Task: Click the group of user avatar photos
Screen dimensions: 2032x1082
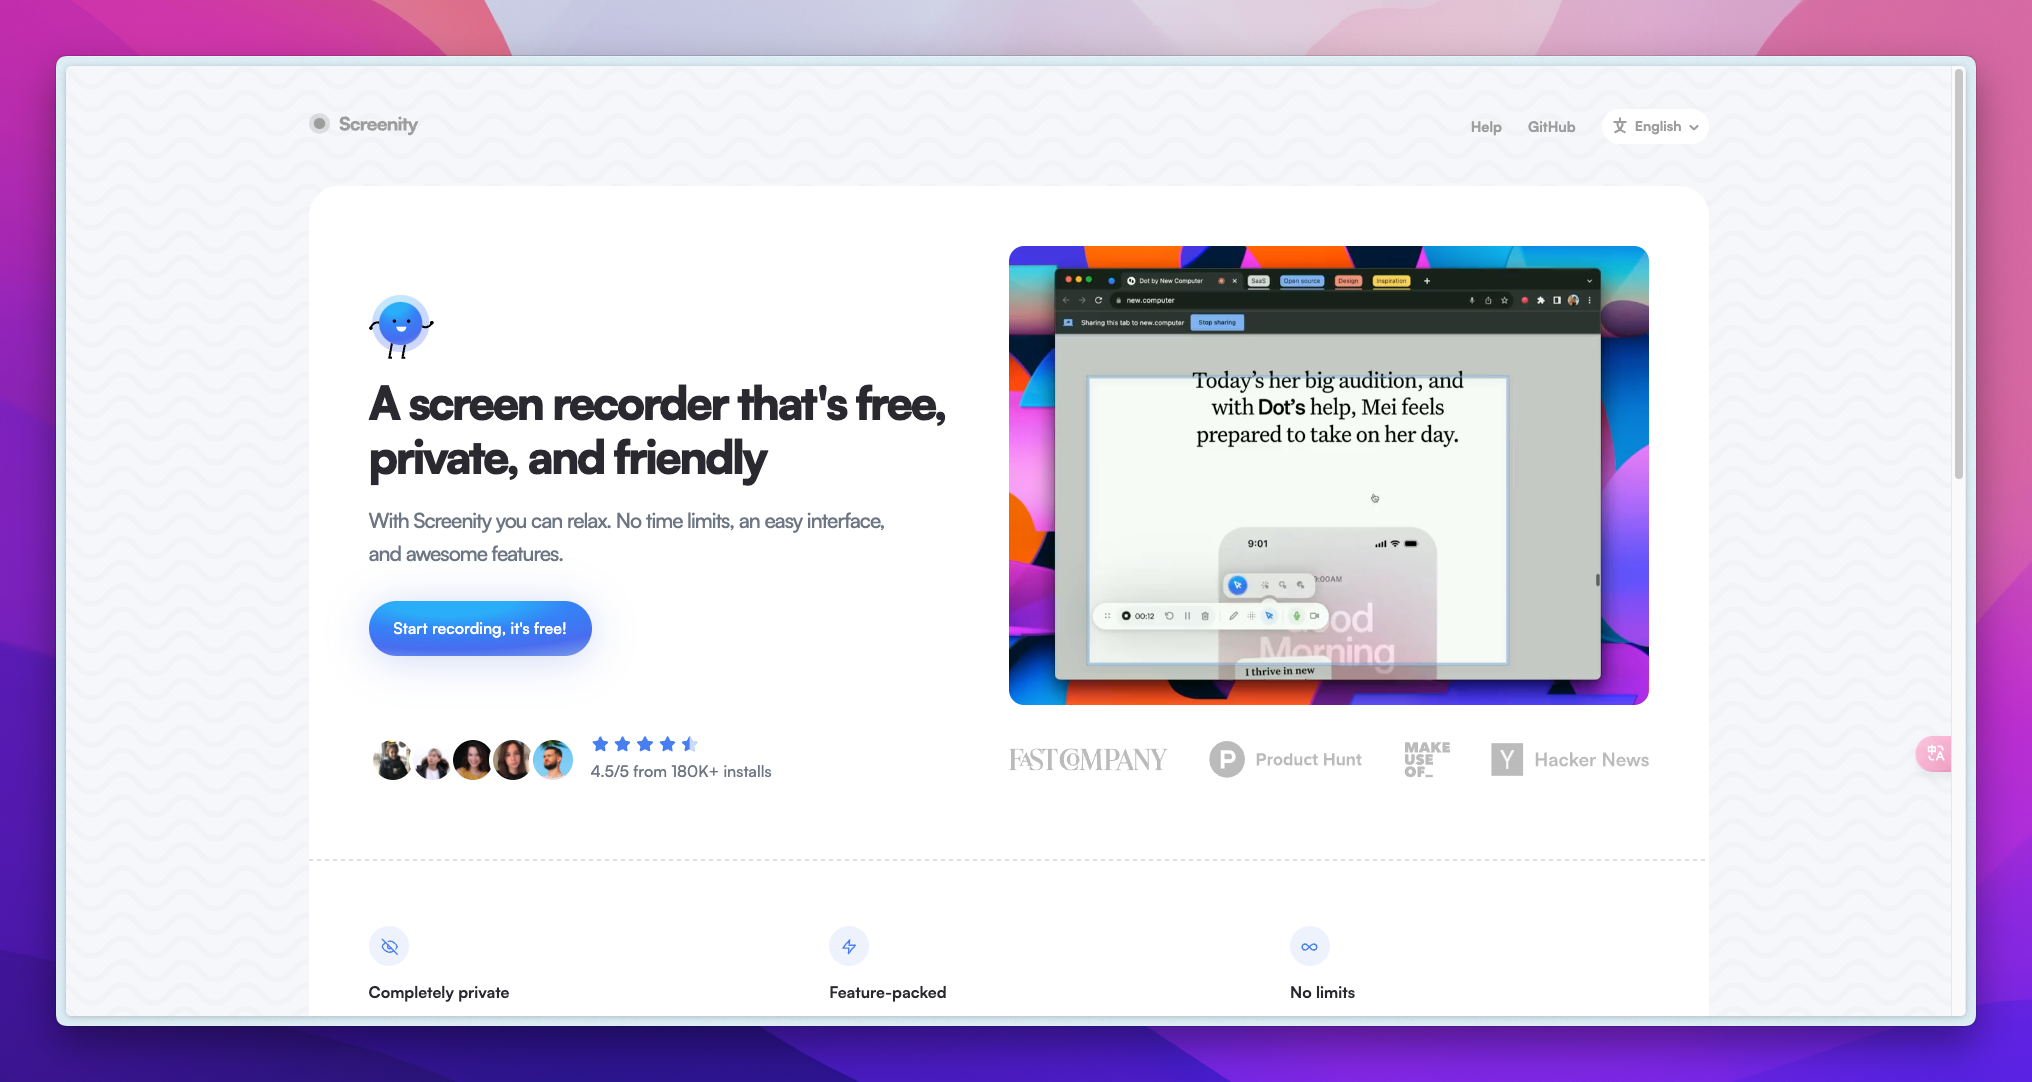Action: coord(472,760)
